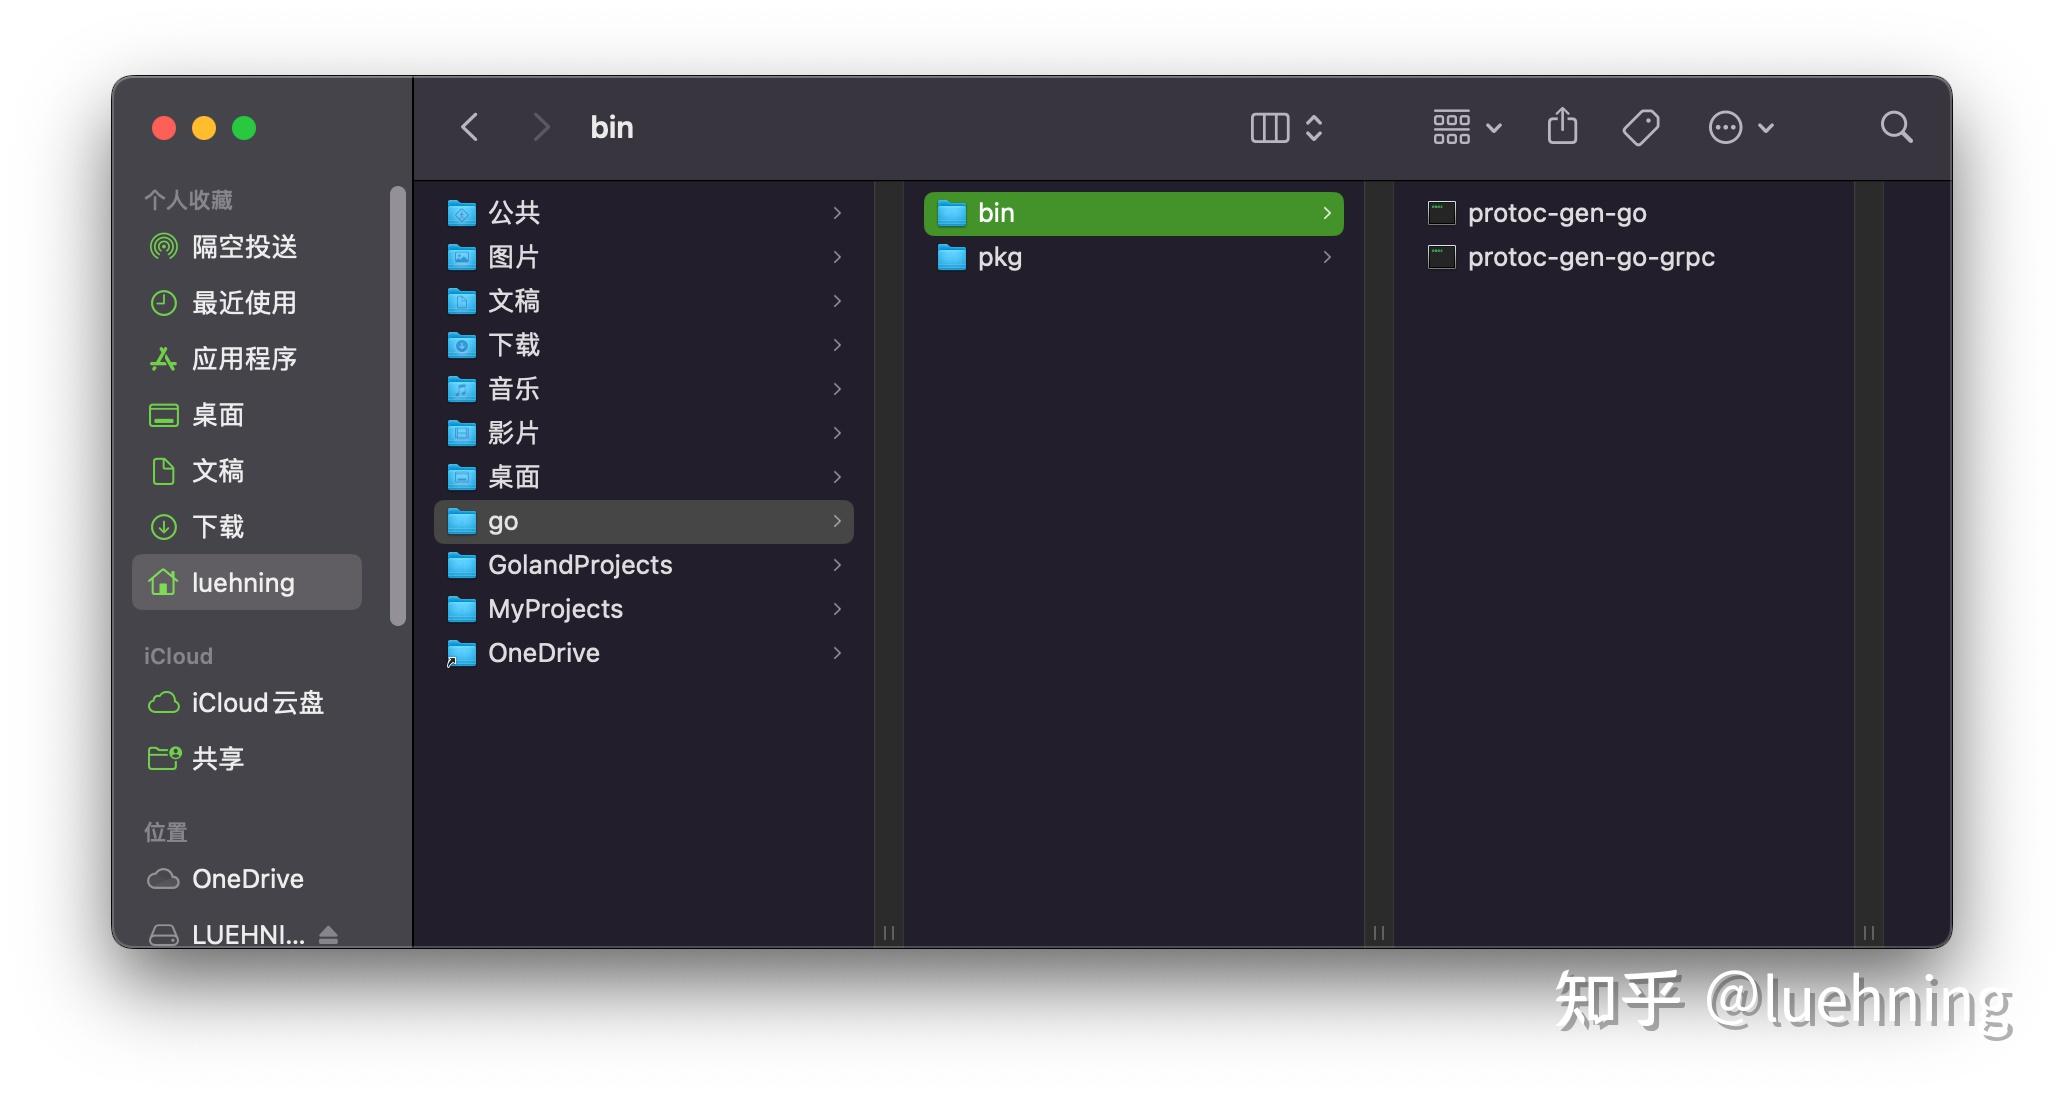The height and width of the screenshot is (1096, 2064).
Task: Expand the 公共 folder chevron
Action: 837,213
